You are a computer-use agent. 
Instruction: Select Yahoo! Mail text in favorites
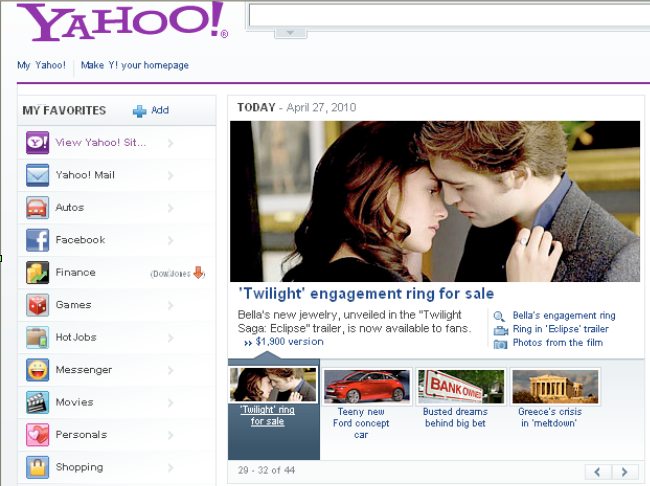coord(85,175)
